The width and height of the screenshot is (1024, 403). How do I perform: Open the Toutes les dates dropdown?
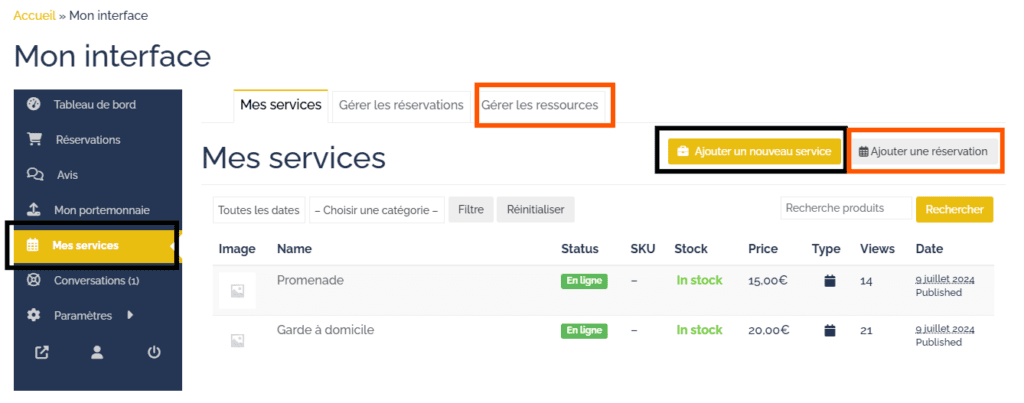click(x=259, y=210)
